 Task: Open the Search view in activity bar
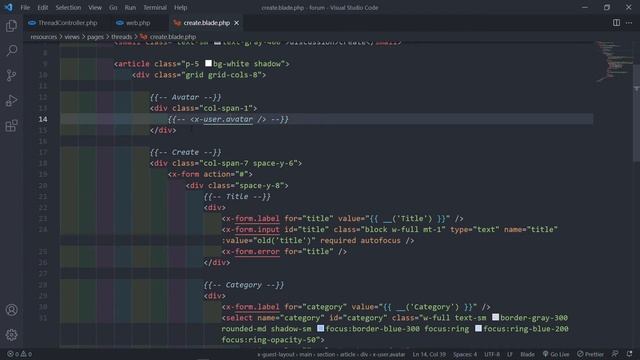(11, 51)
